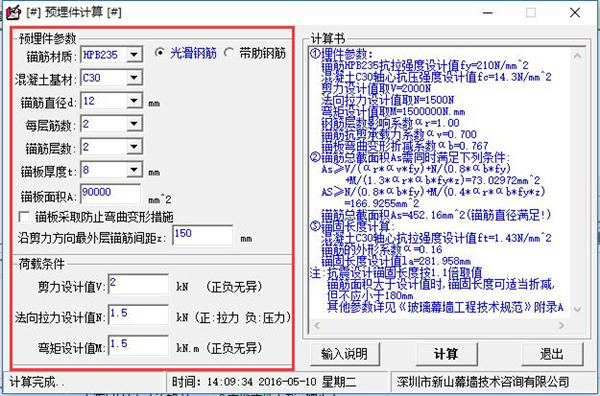
Task: Minimize the 预埋件计算 window
Action: coord(488,13)
